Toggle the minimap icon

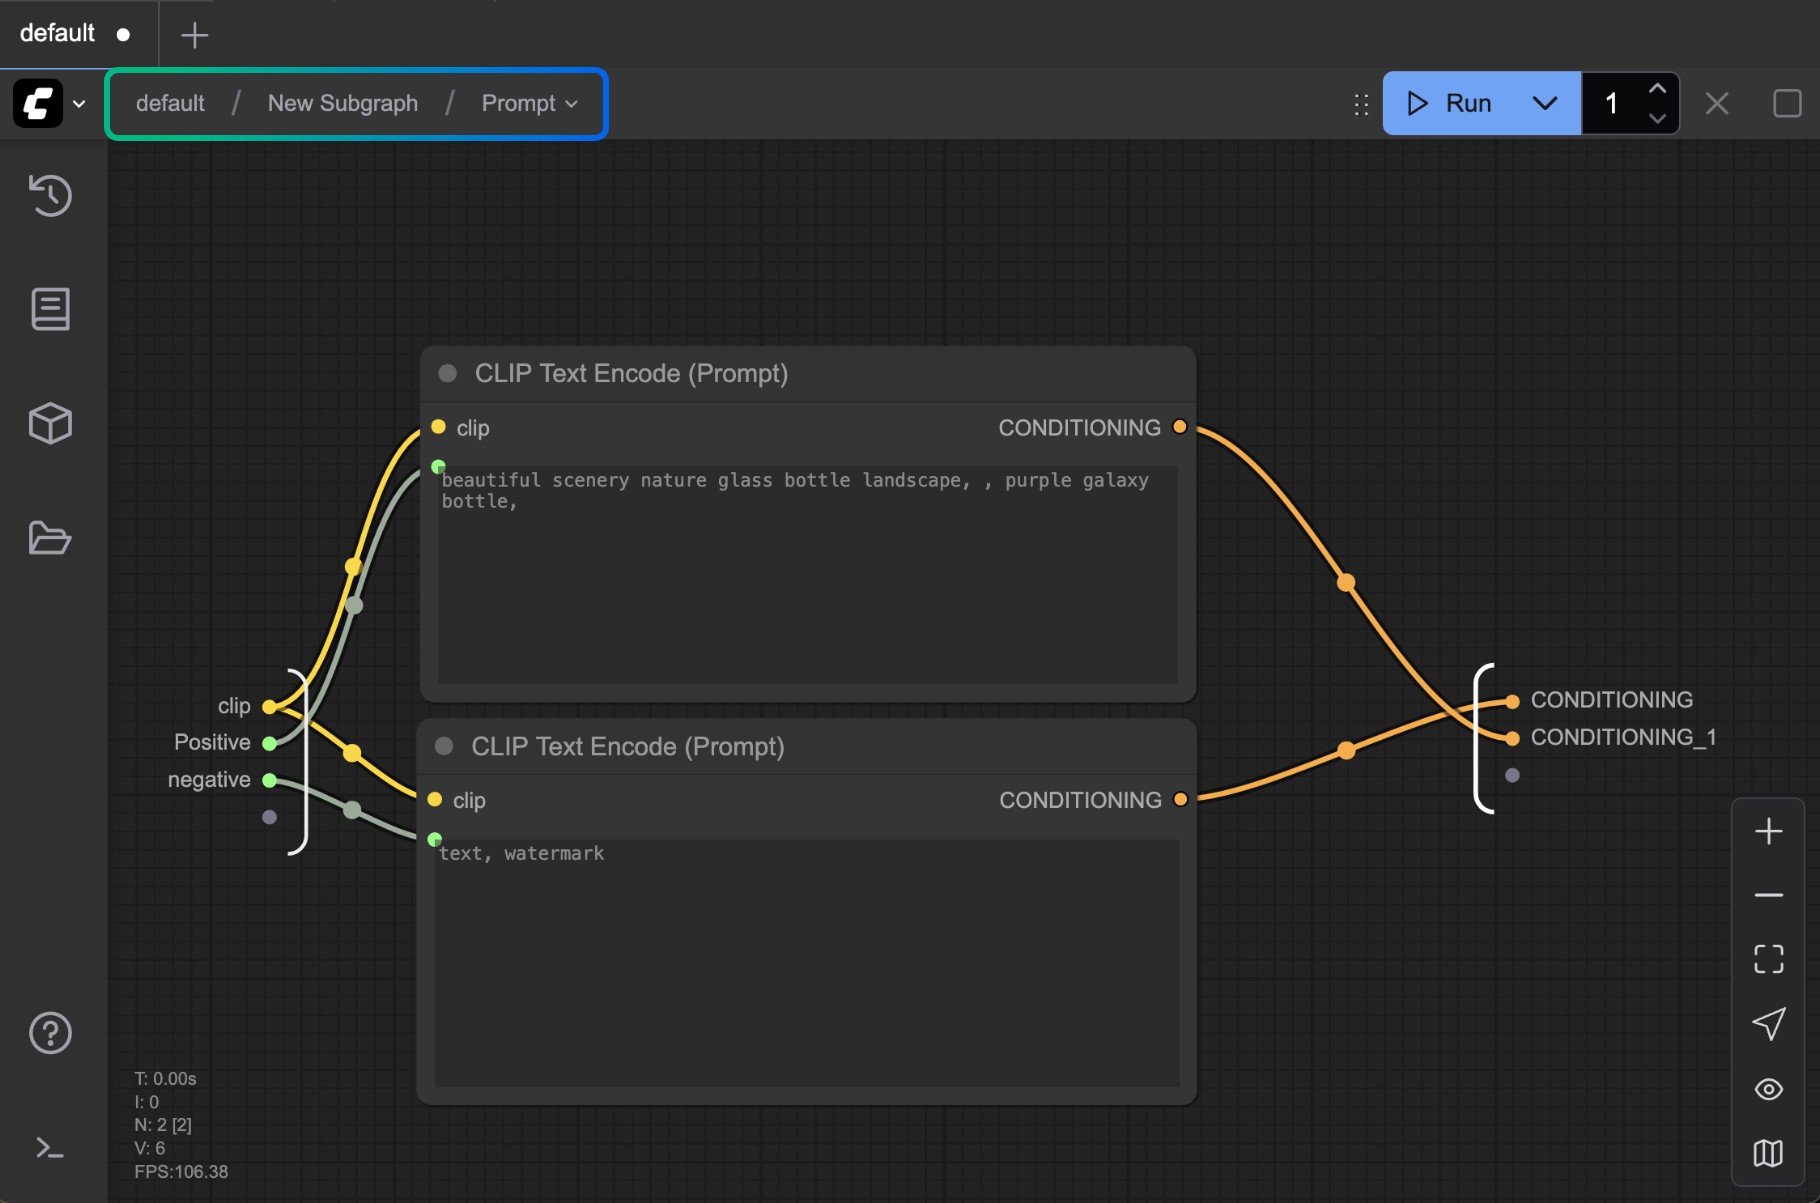[x=1768, y=1153]
